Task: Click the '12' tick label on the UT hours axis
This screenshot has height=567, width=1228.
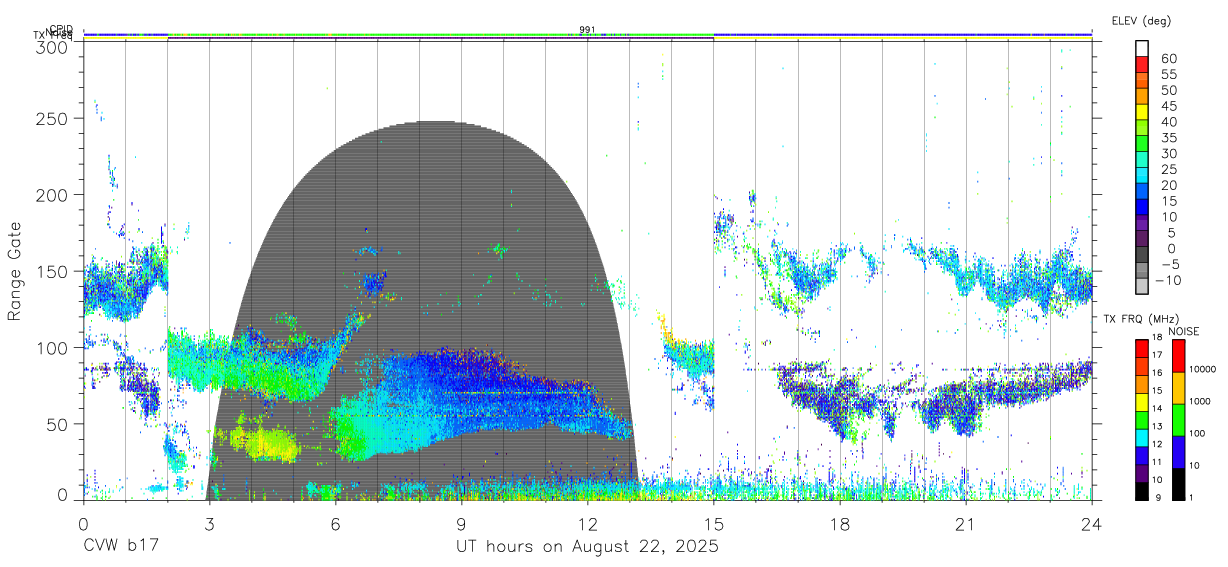Action: [x=587, y=523]
